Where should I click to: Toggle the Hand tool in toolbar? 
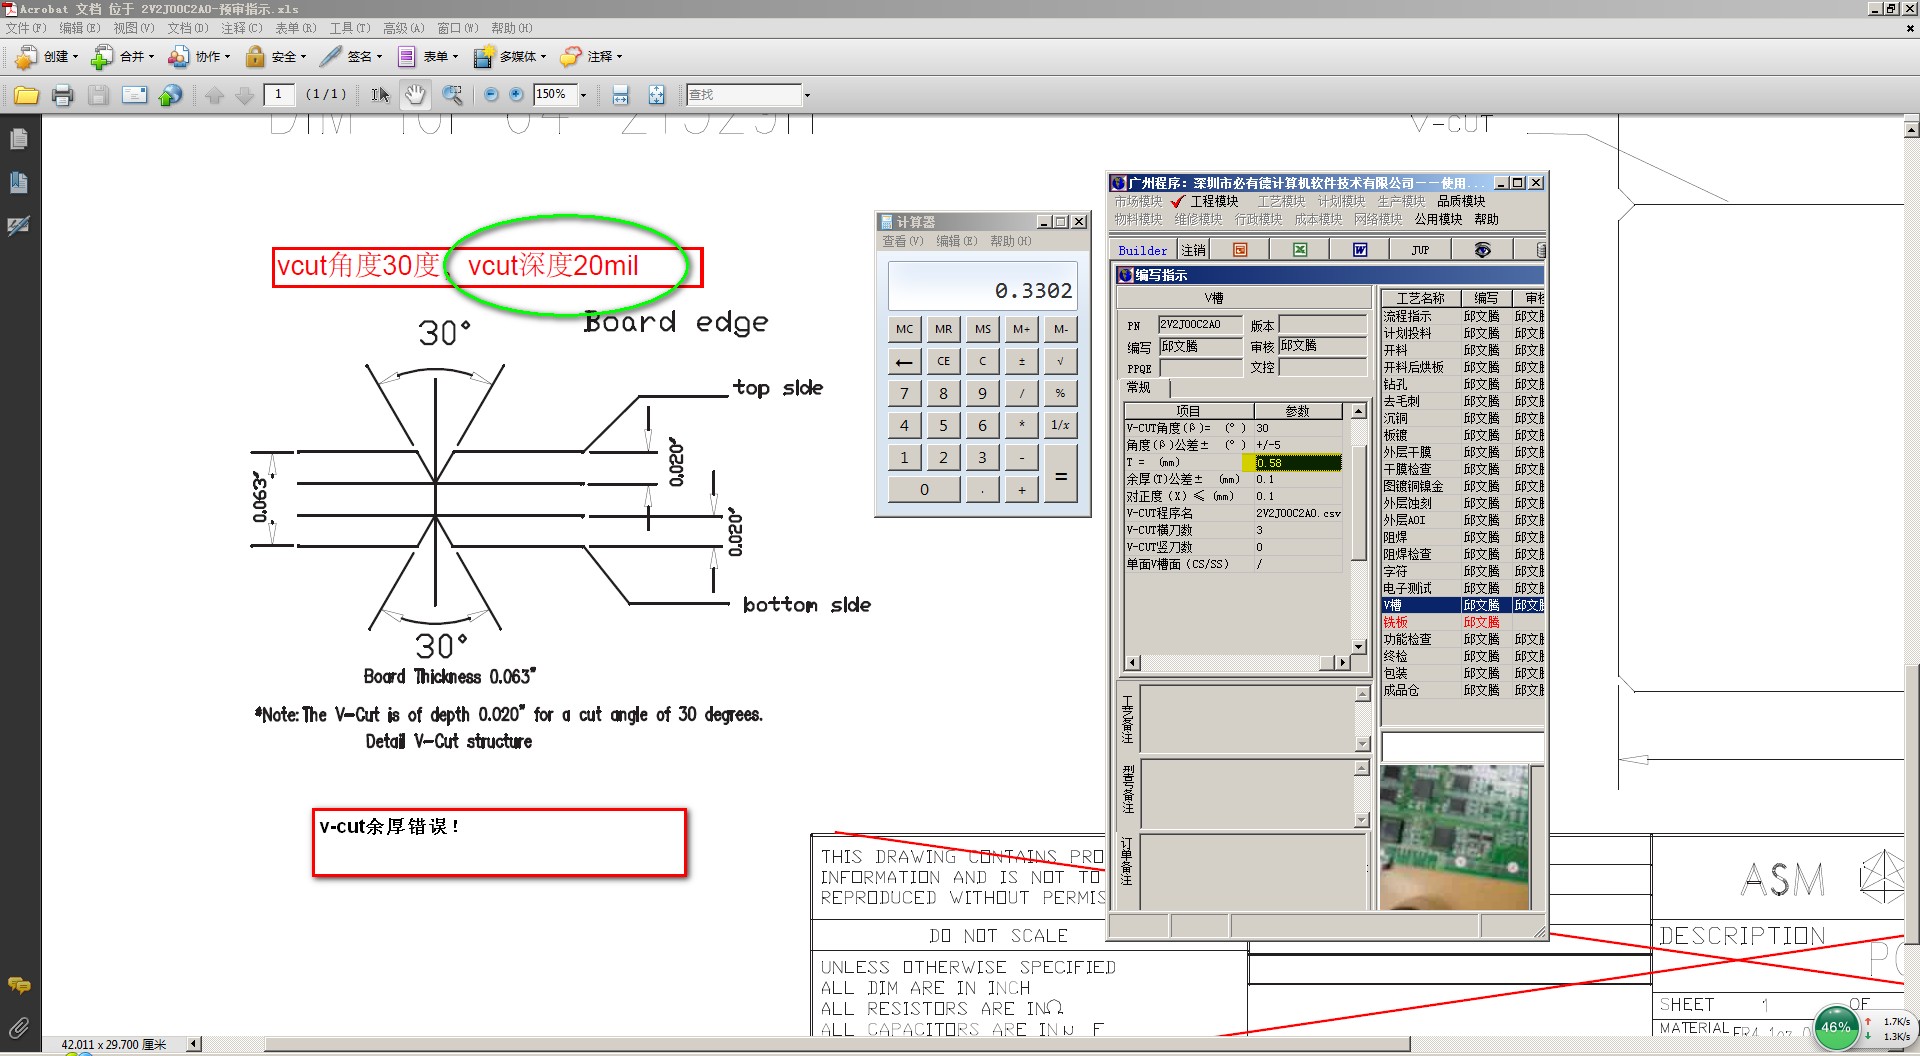click(x=414, y=95)
